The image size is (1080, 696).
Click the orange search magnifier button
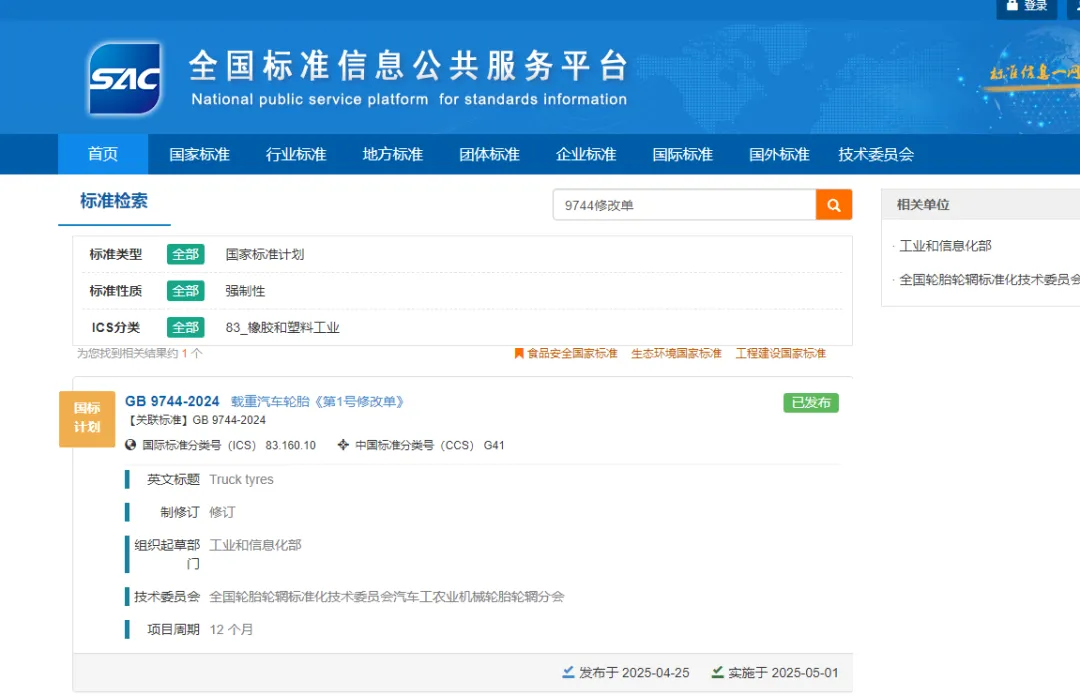click(833, 205)
